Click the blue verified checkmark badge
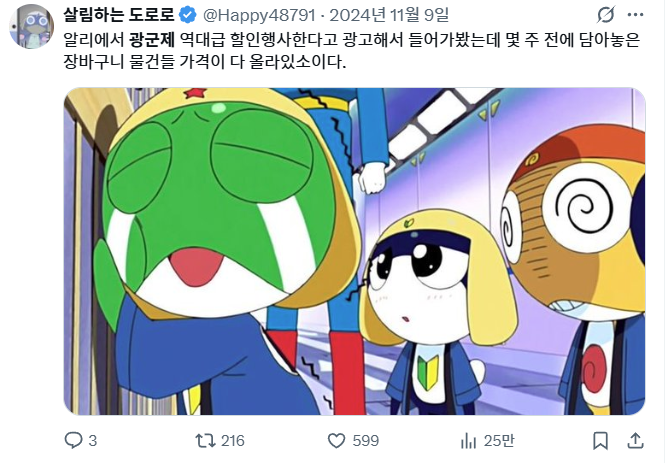668x463 pixels. click(187, 15)
